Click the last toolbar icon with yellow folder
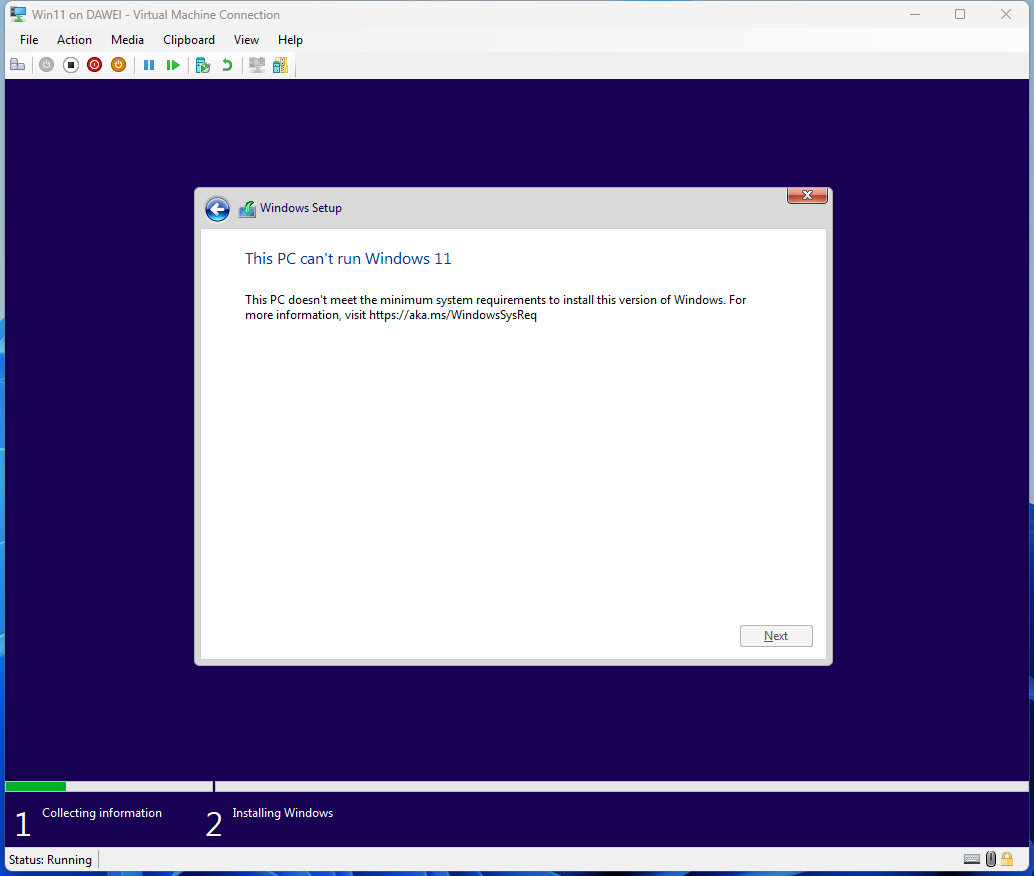 pos(280,65)
